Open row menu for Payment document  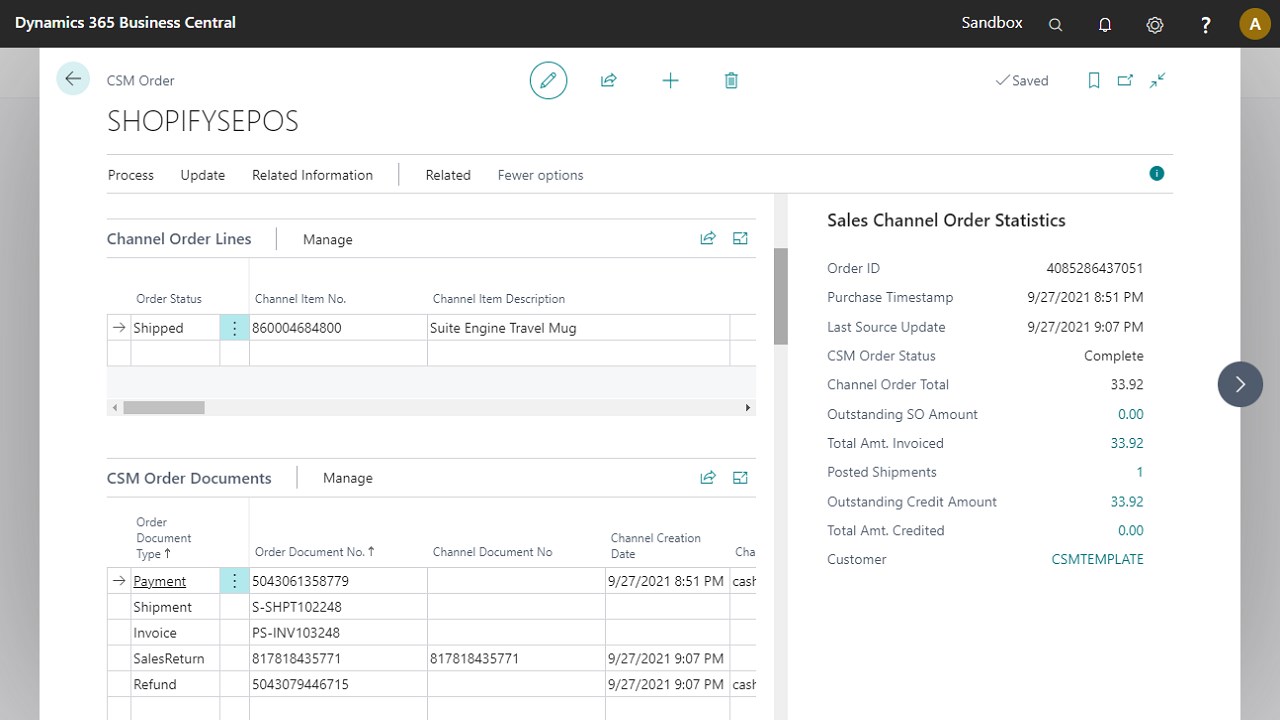pos(234,581)
